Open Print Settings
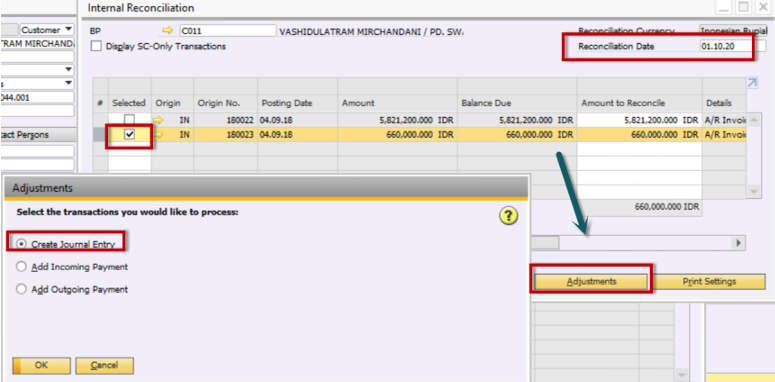 tap(709, 281)
